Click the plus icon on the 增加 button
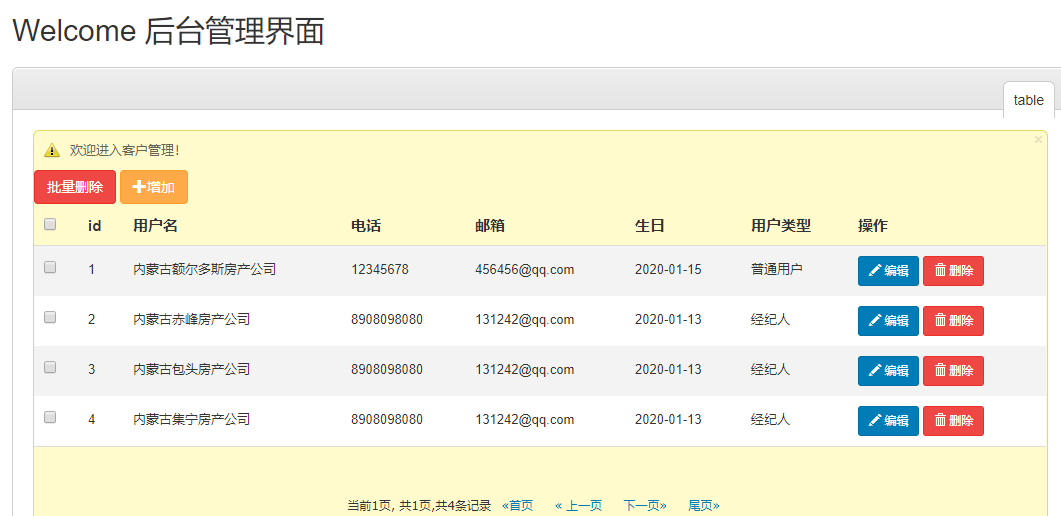This screenshot has height=516, width=1061. coord(139,187)
